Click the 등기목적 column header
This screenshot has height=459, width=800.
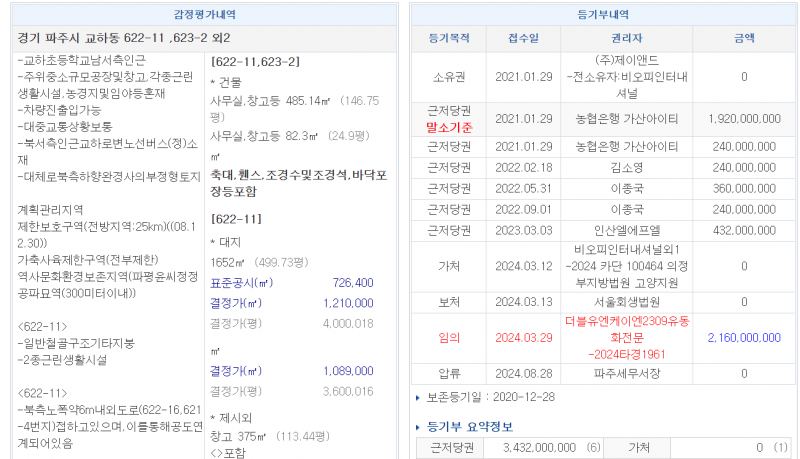point(449,38)
